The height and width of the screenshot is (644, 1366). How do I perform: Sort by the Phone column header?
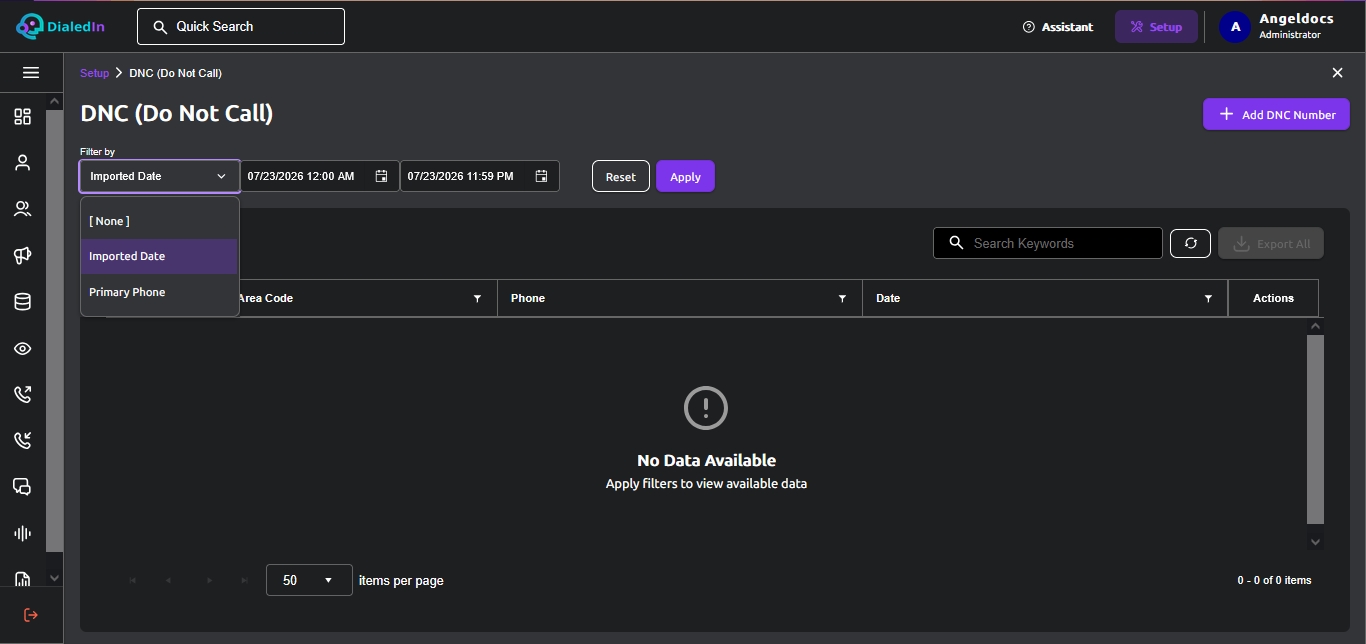tap(528, 298)
